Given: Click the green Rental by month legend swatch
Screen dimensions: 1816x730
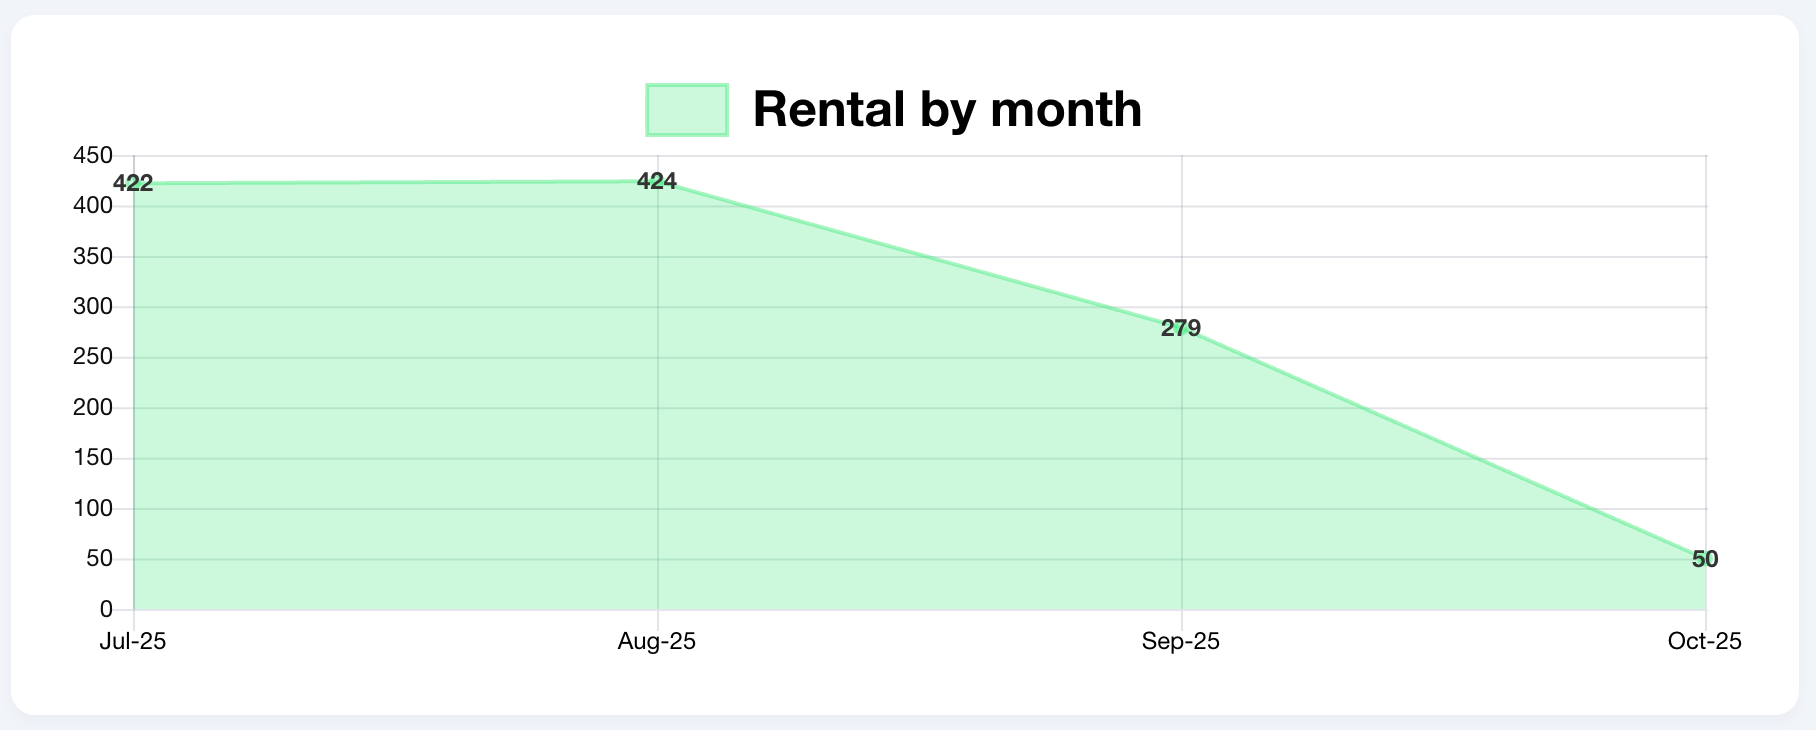Looking at the screenshot, I should coord(687,110).
